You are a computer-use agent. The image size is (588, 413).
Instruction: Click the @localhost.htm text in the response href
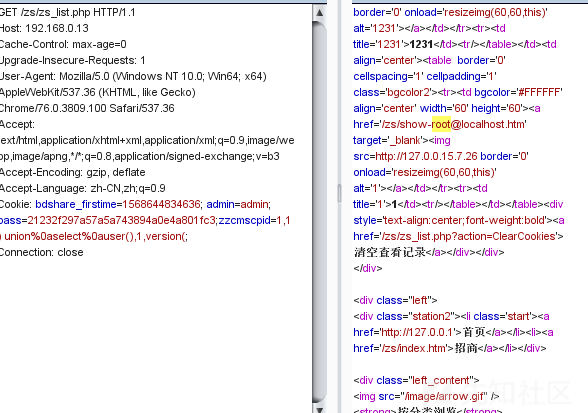pyautogui.click(x=489, y=124)
